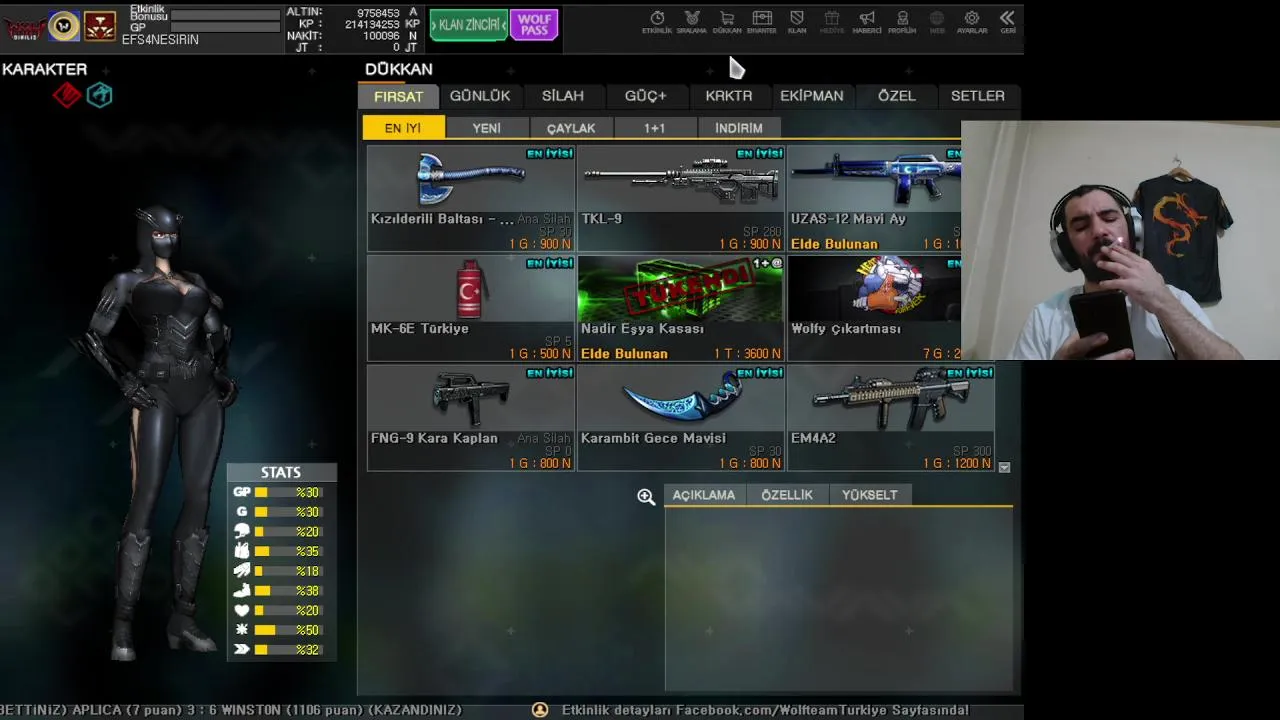Screen dimensions: 1280x720
Task: Click the magnifier zoom icon beside Açıklama
Action: pyautogui.click(x=646, y=497)
